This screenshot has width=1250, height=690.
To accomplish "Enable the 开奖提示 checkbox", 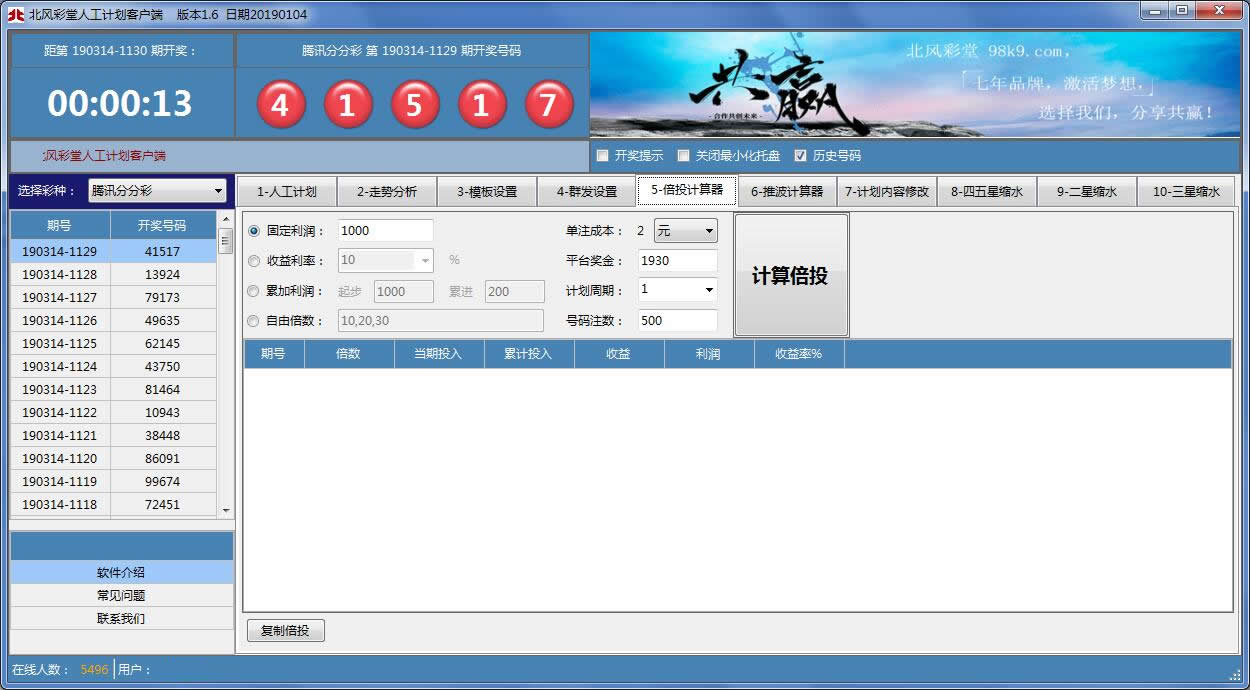I will click(x=602, y=156).
